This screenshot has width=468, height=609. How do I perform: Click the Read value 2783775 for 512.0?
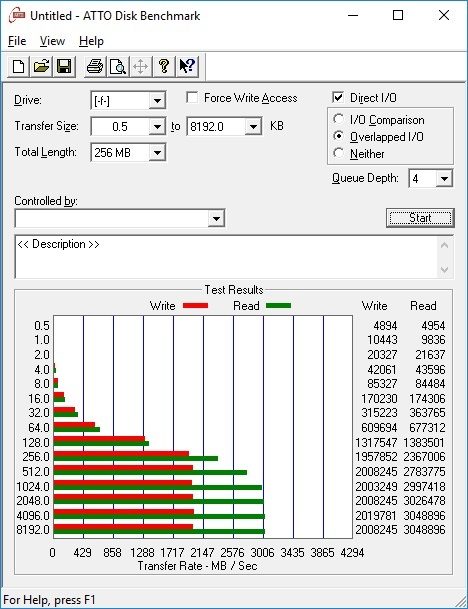point(424,472)
